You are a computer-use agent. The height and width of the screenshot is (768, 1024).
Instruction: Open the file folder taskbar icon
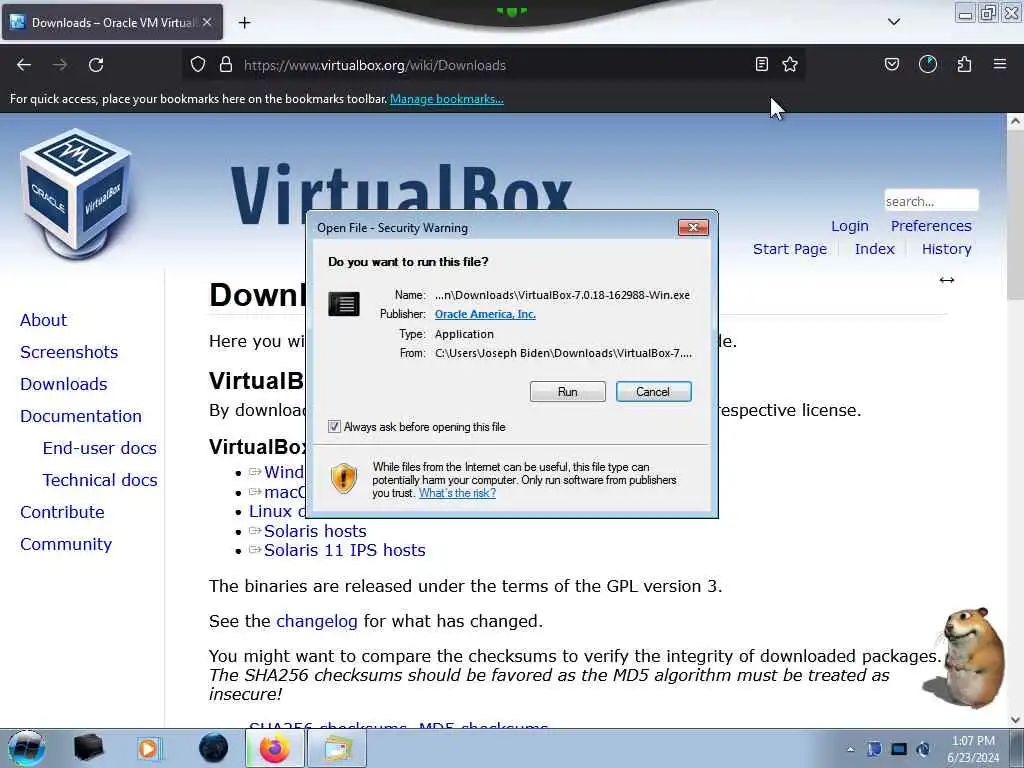336,748
